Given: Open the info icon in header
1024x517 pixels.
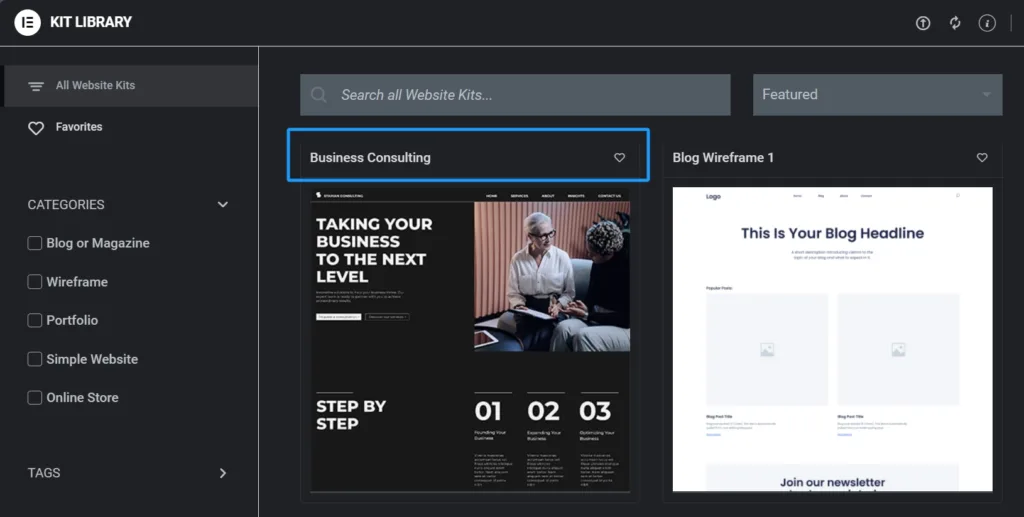Looking at the screenshot, I should click(987, 23).
